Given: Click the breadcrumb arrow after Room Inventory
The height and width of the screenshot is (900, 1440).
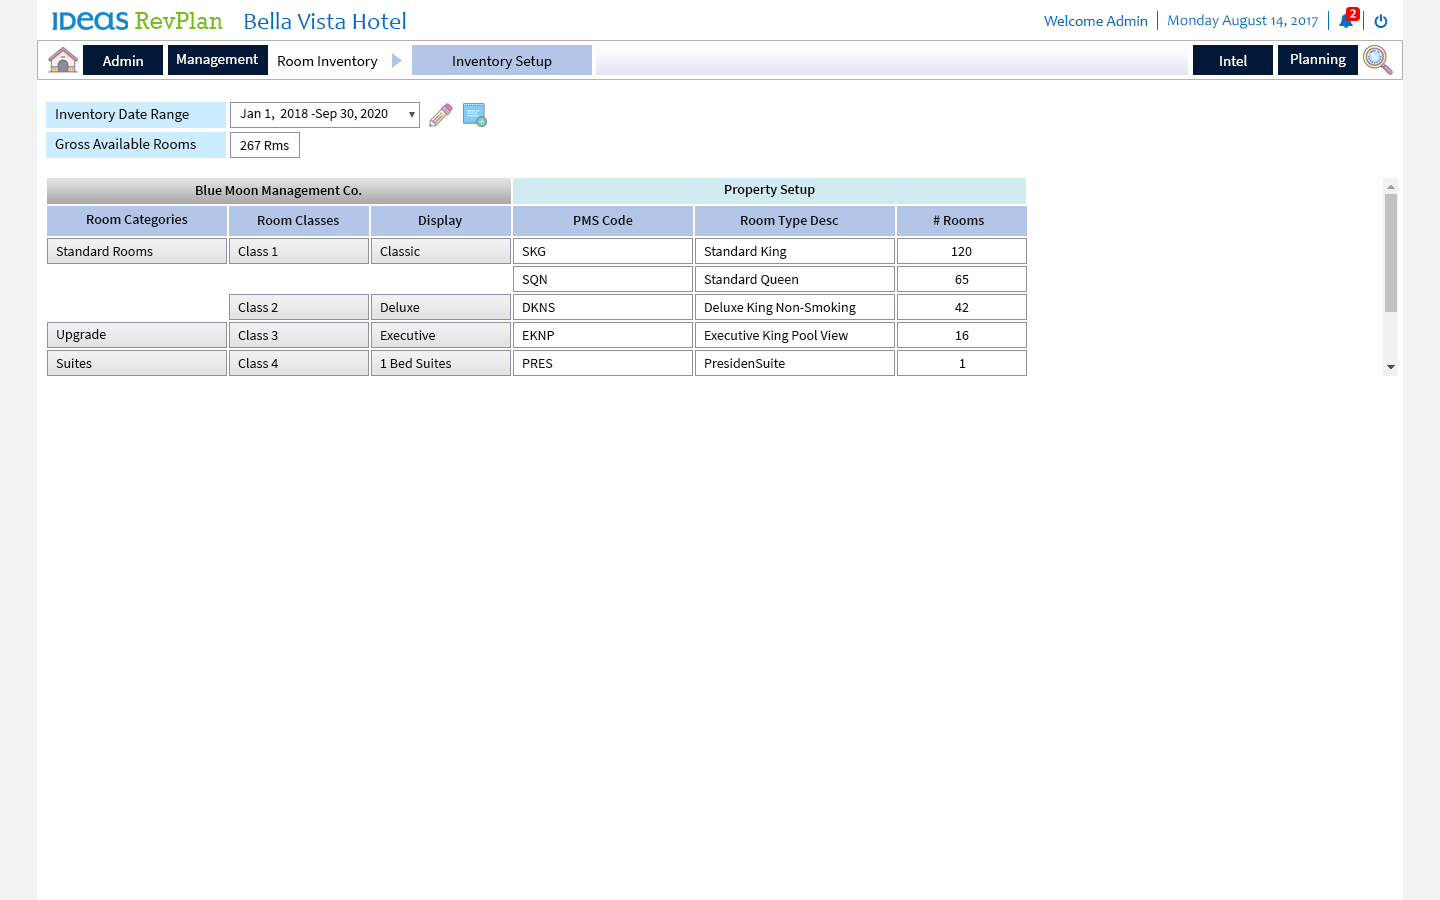Looking at the screenshot, I should (x=397, y=61).
